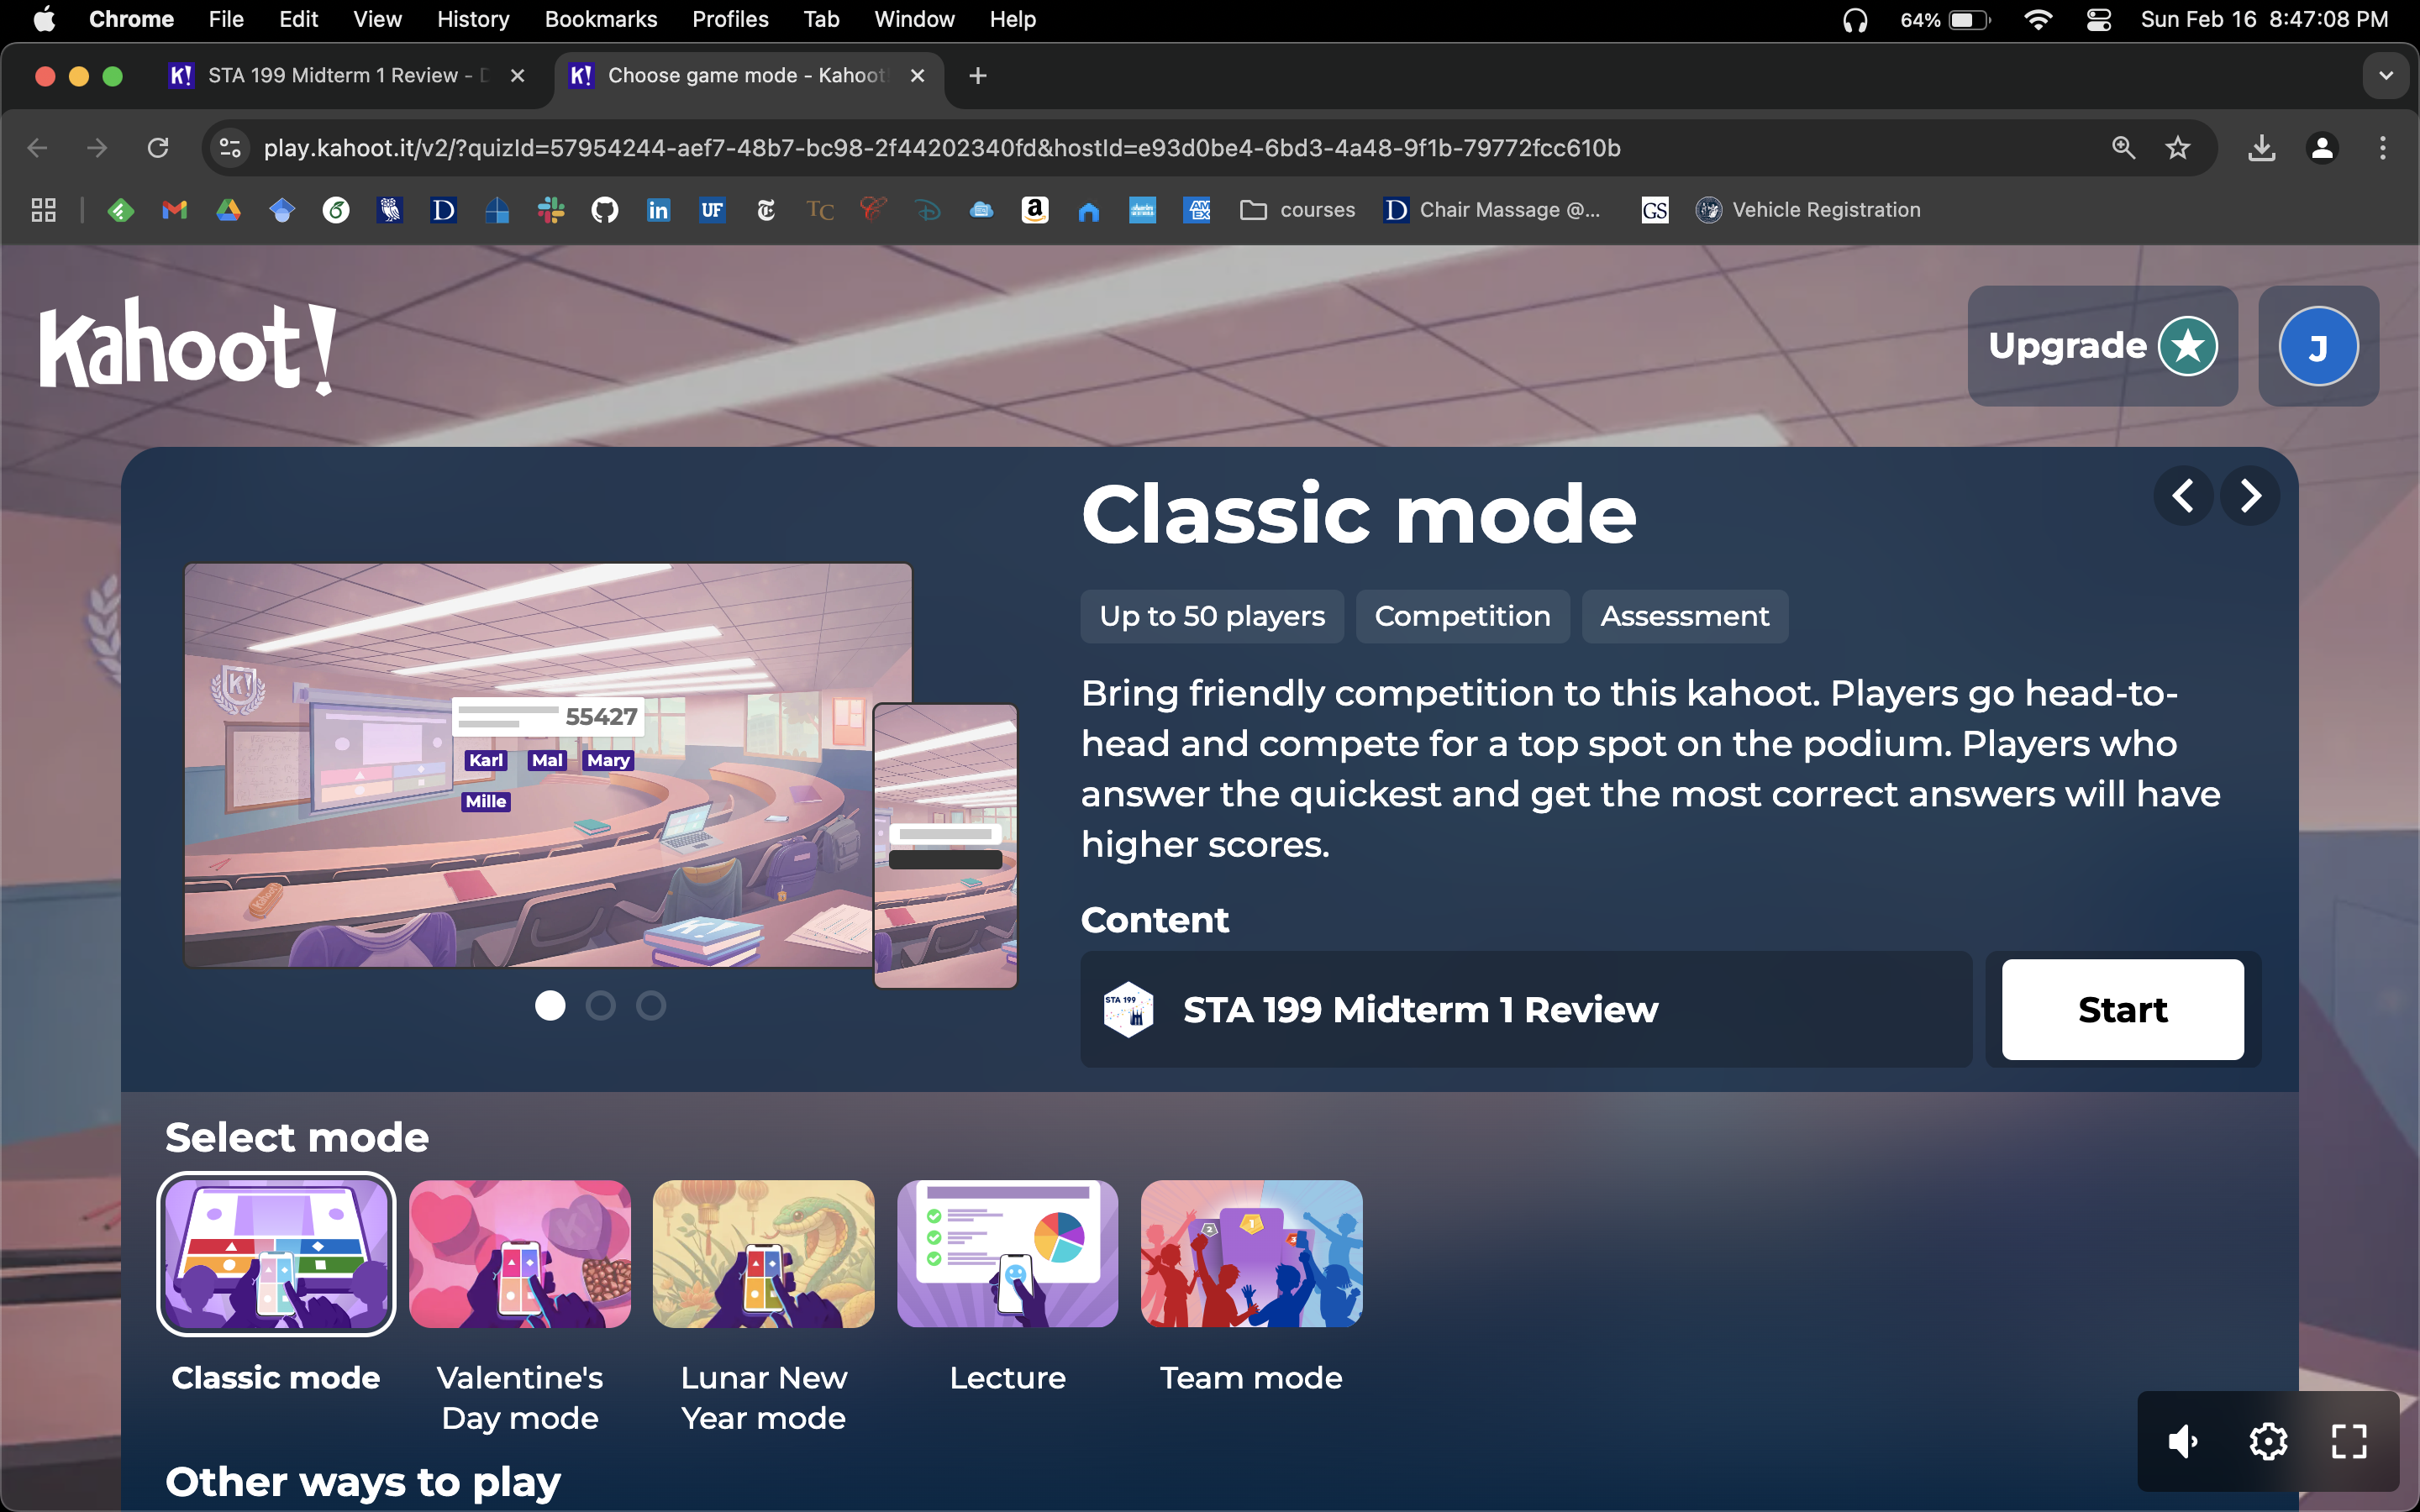Go to next game mode arrow
The width and height of the screenshot is (2420, 1512).
(x=2250, y=495)
